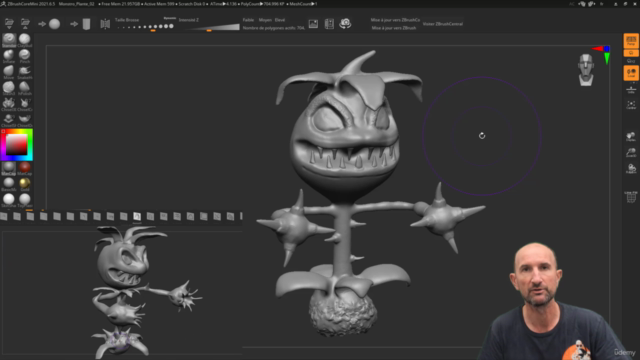
Task: Select the first history thumbnail
Action: 4,216
